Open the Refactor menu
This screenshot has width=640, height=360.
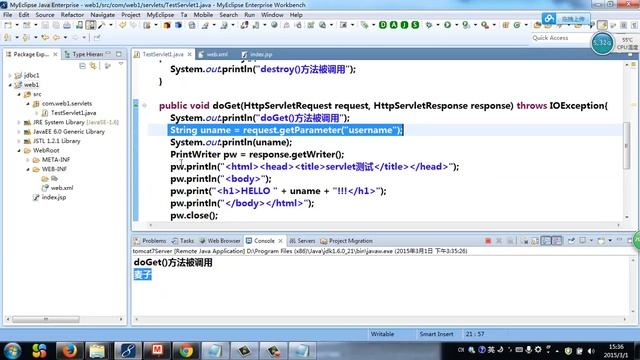72,15
